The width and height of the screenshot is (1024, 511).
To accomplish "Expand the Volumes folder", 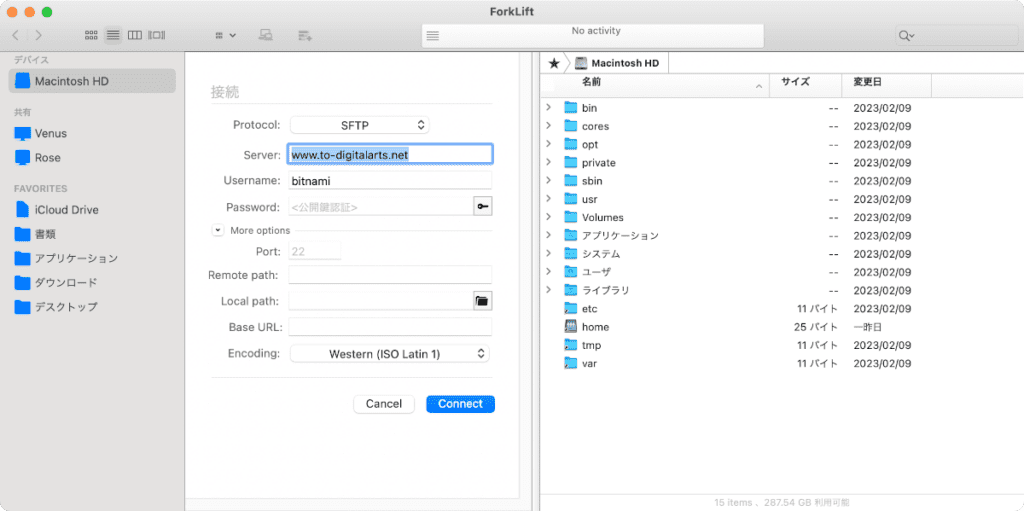I will (x=549, y=217).
